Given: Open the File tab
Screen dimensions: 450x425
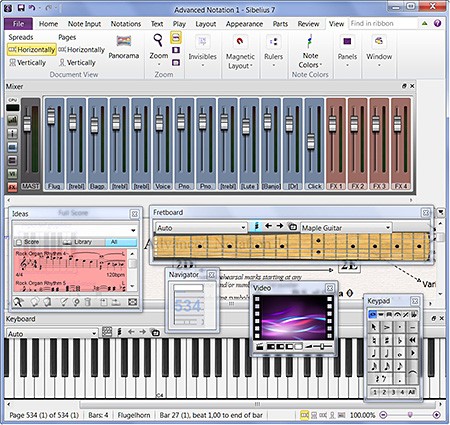Looking at the screenshot, I should [19, 24].
